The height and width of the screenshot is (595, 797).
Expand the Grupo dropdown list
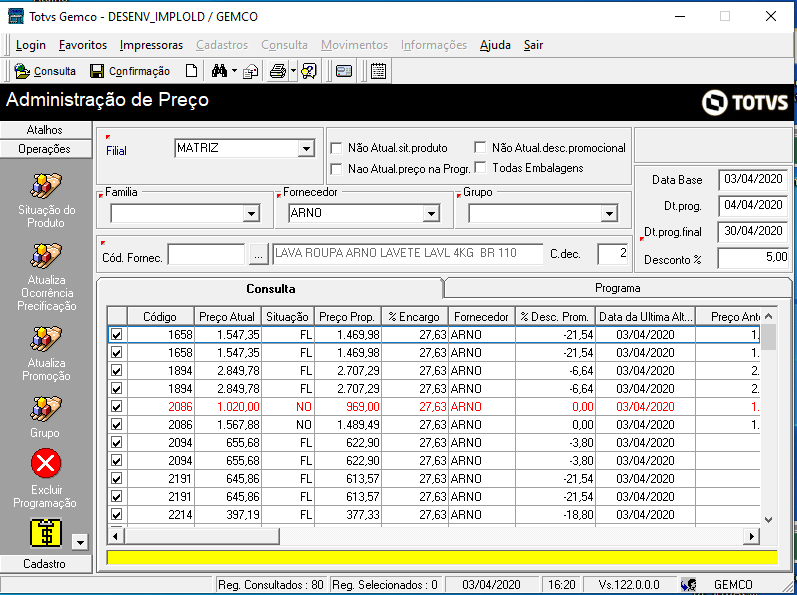[x=609, y=213]
